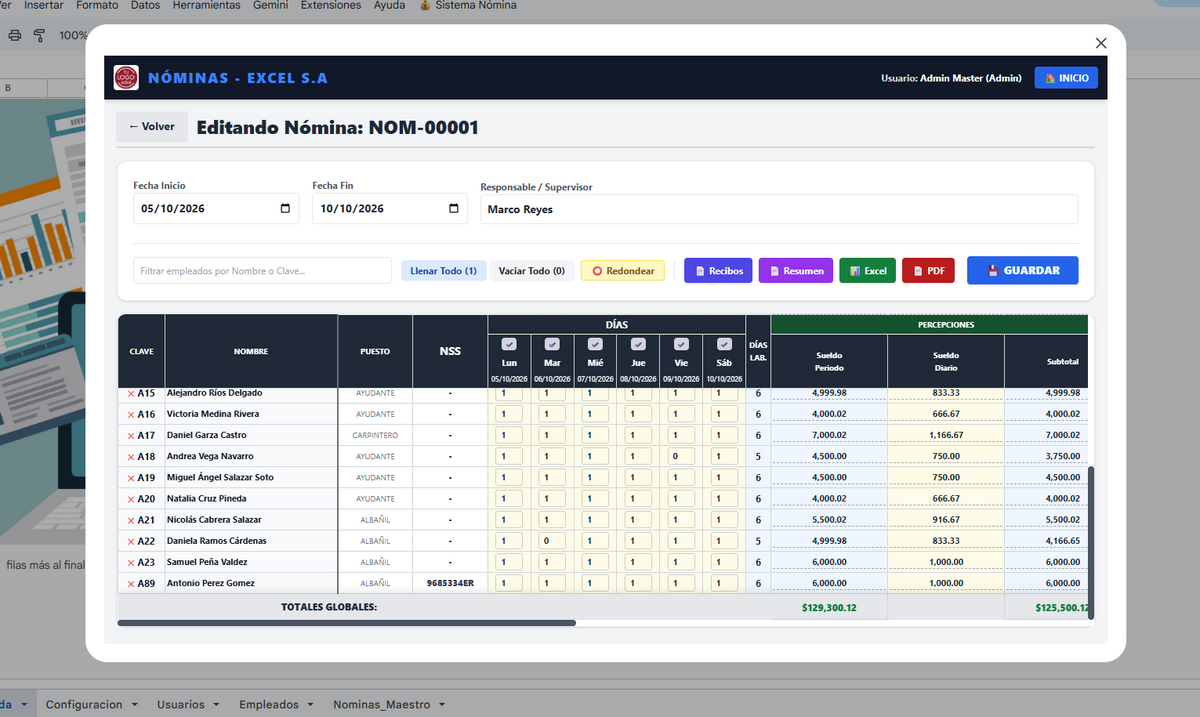
Task: Toggle the Jue day checkbox
Action: coord(638,344)
